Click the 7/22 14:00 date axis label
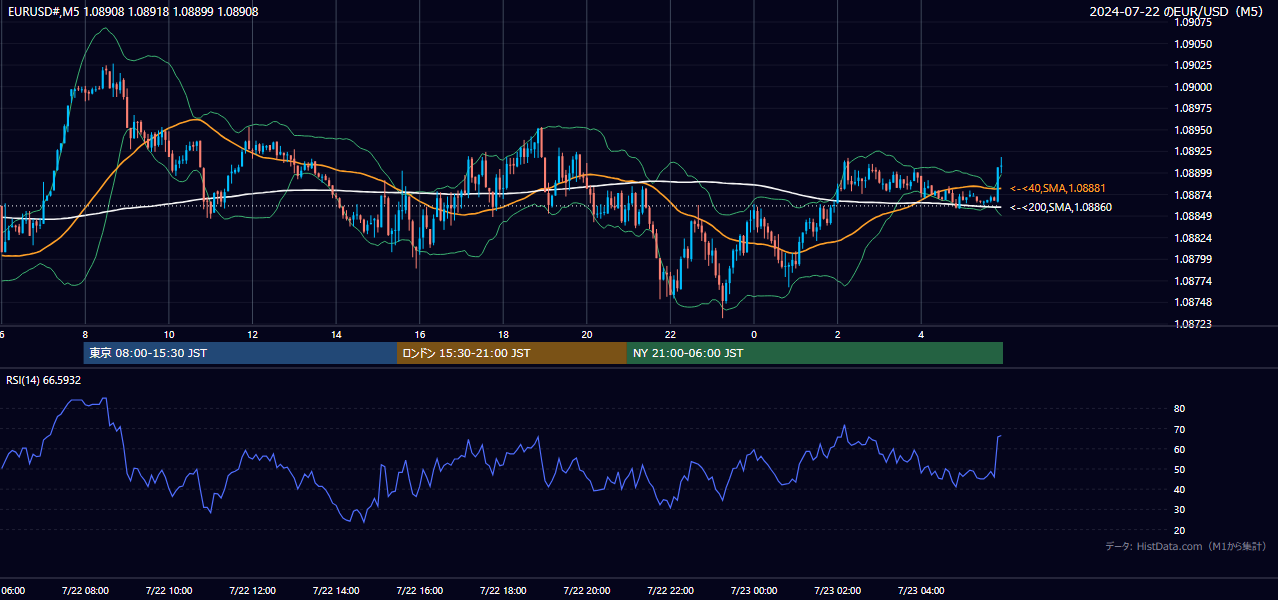The height and width of the screenshot is (600, 1278). click(336, 590)
